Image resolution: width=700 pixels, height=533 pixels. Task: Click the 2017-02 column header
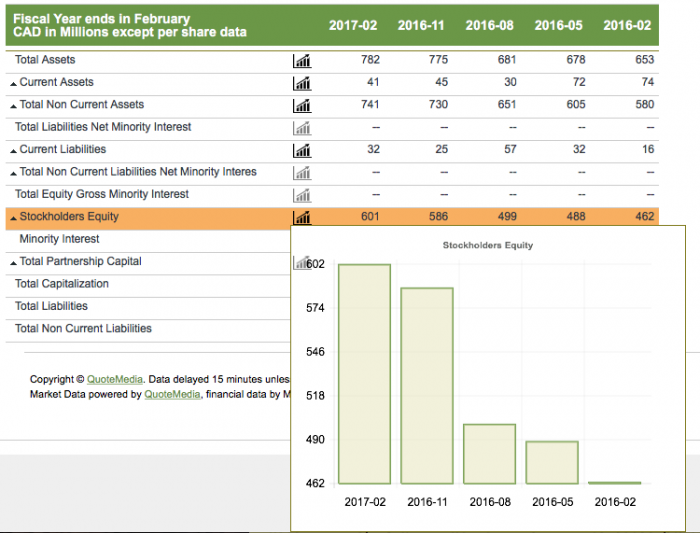point(353,25)
